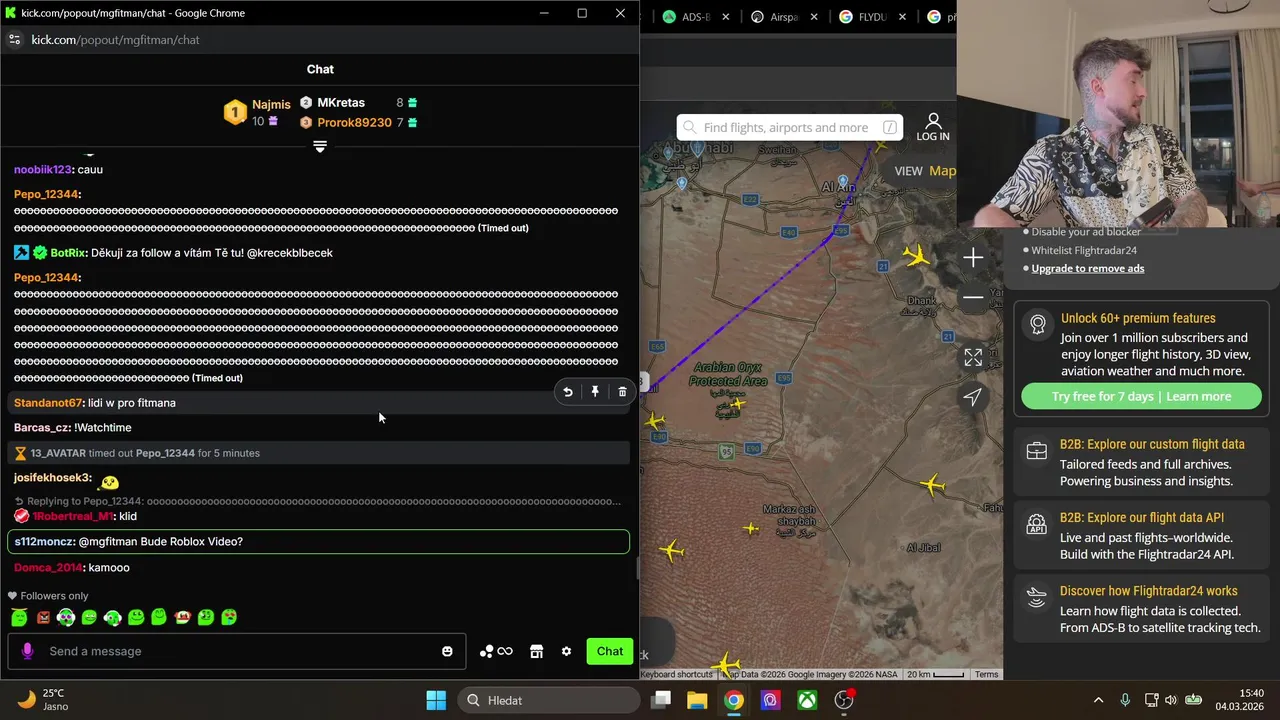Select the airplane inside Arabian Oryx area
Image resolution: width=1280 pixels, height=720 pixels.
click(738, 405)
